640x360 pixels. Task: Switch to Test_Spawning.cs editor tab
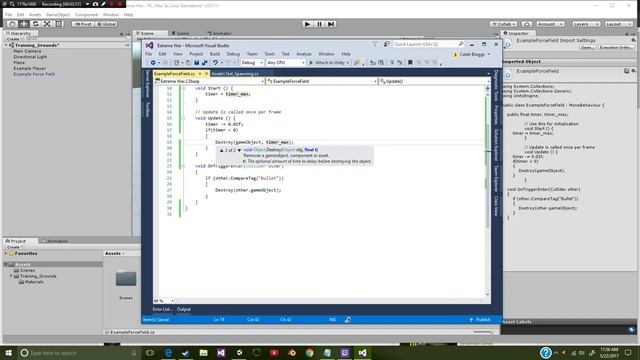coord(236,74)
